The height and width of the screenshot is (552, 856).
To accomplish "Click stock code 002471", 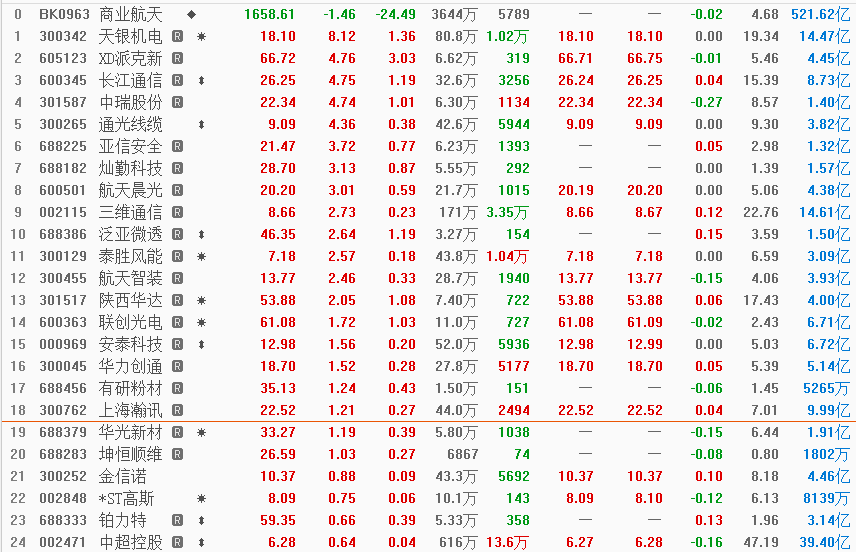I will pos(63,542).
